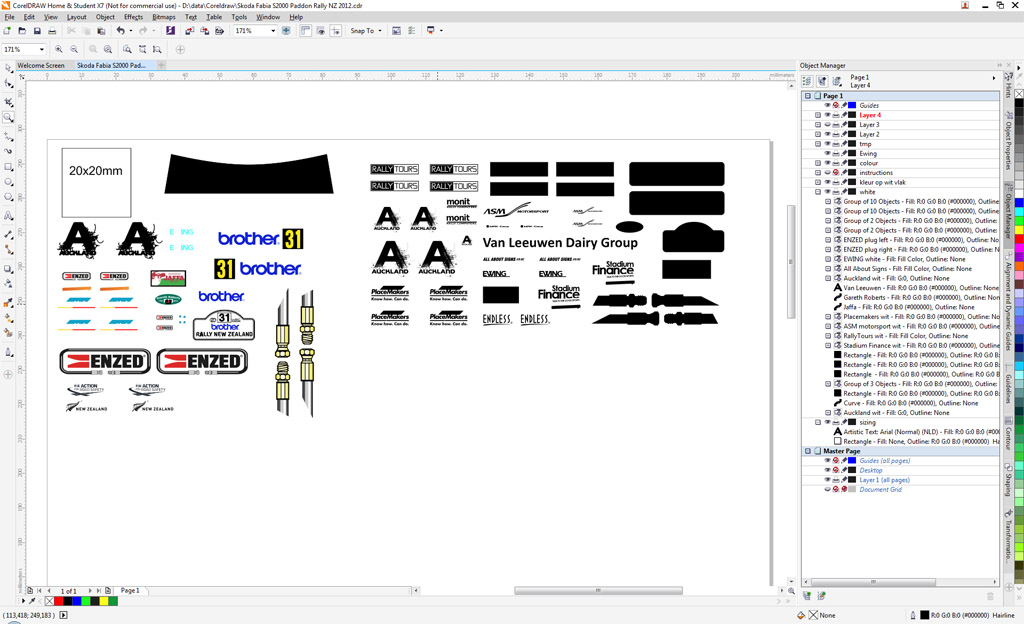
Task: Select the Connector tool in the toolbox
Action: [8, 249]
